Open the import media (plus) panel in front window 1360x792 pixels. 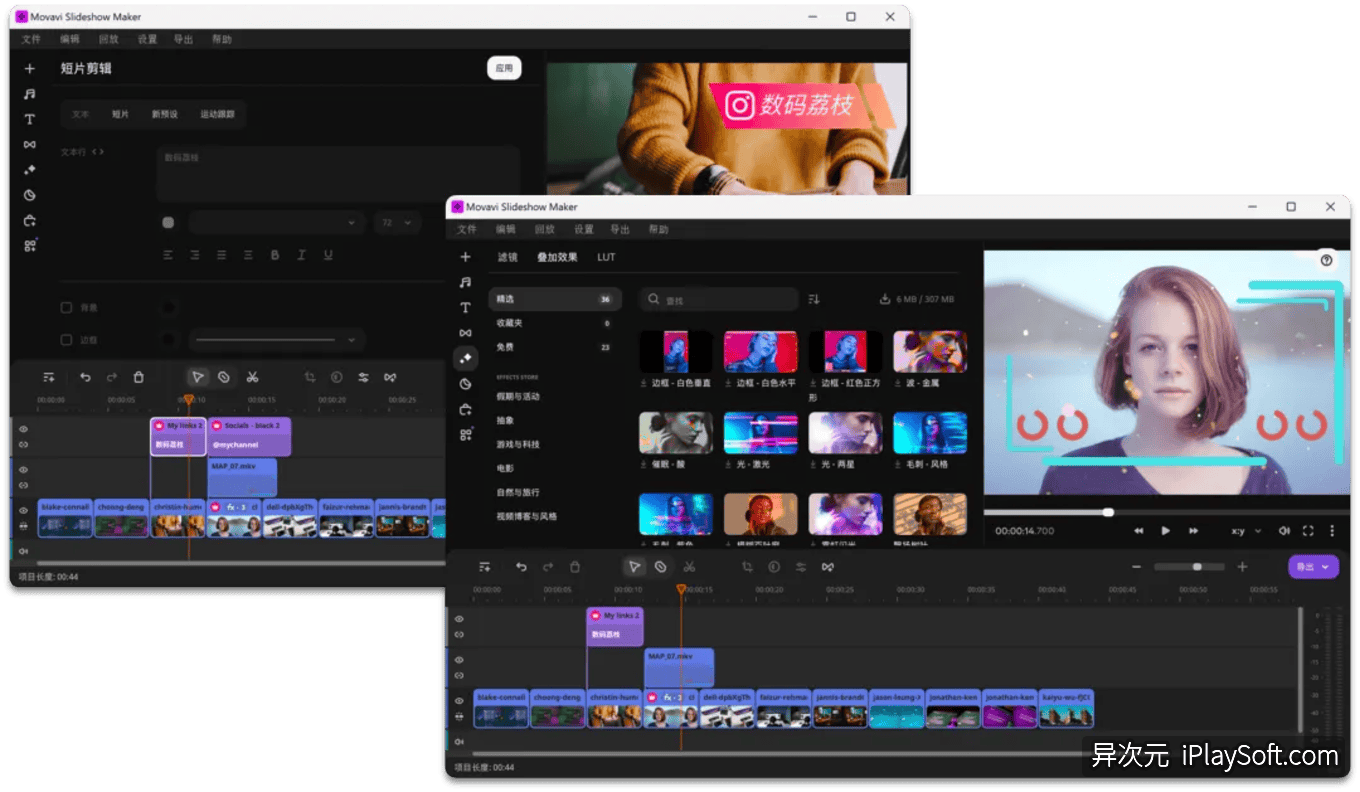click(465, 257)
